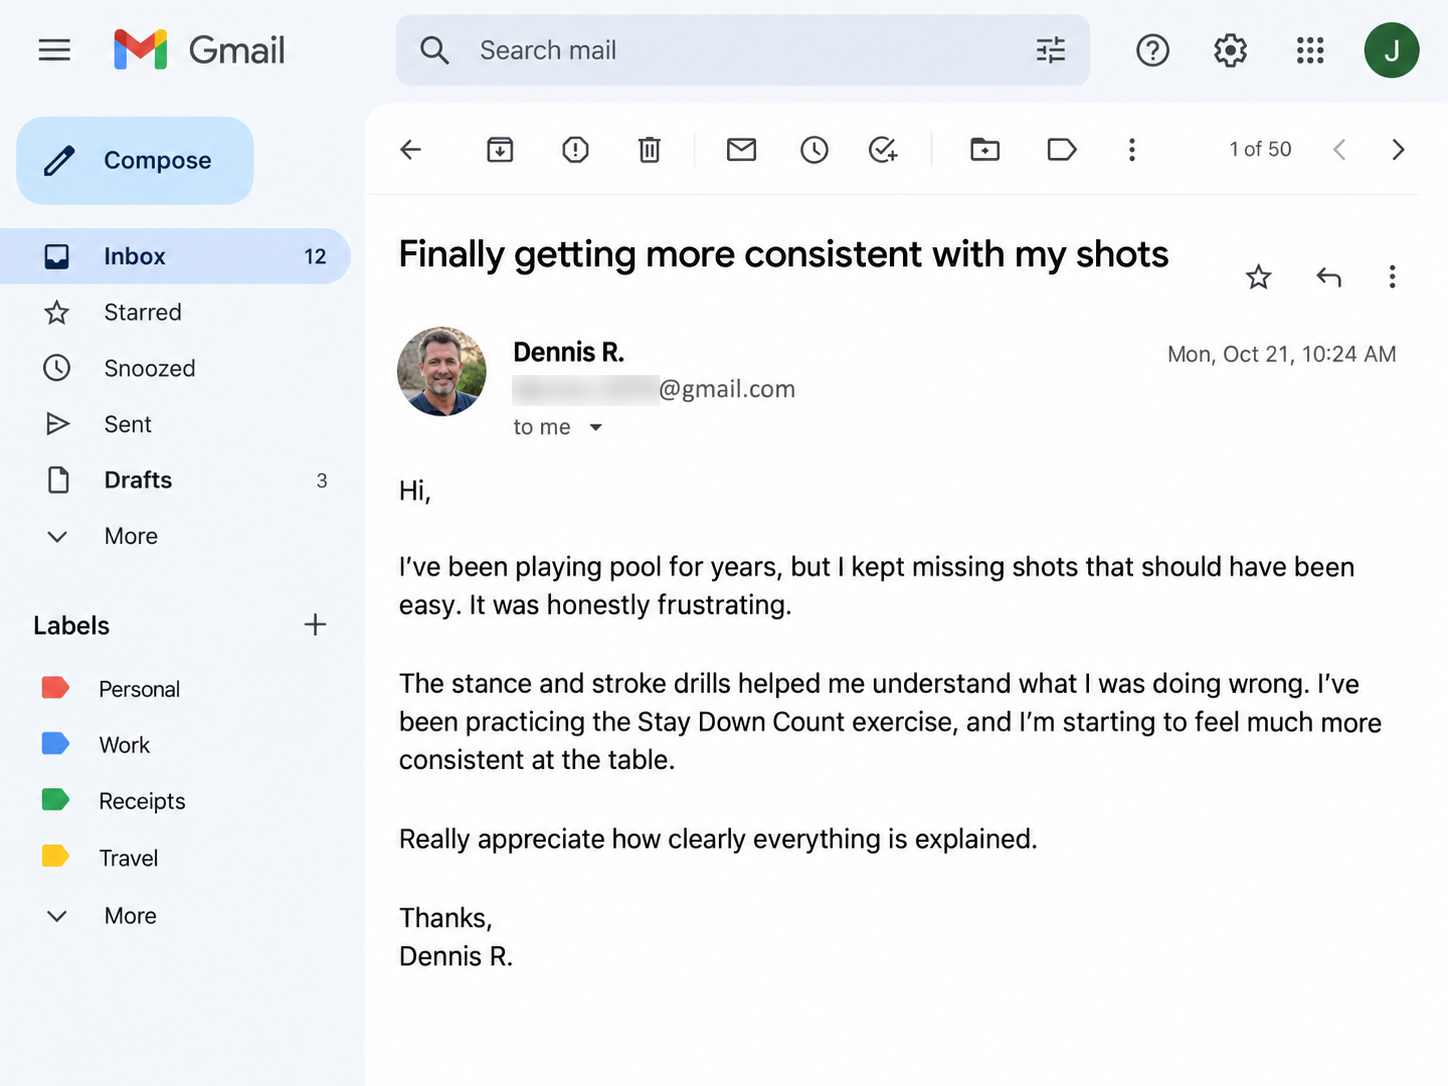Show the next conversation (Older)
This screenshot has width=1448, height=1086.
pyautogui.click(x=1398, y=150)
